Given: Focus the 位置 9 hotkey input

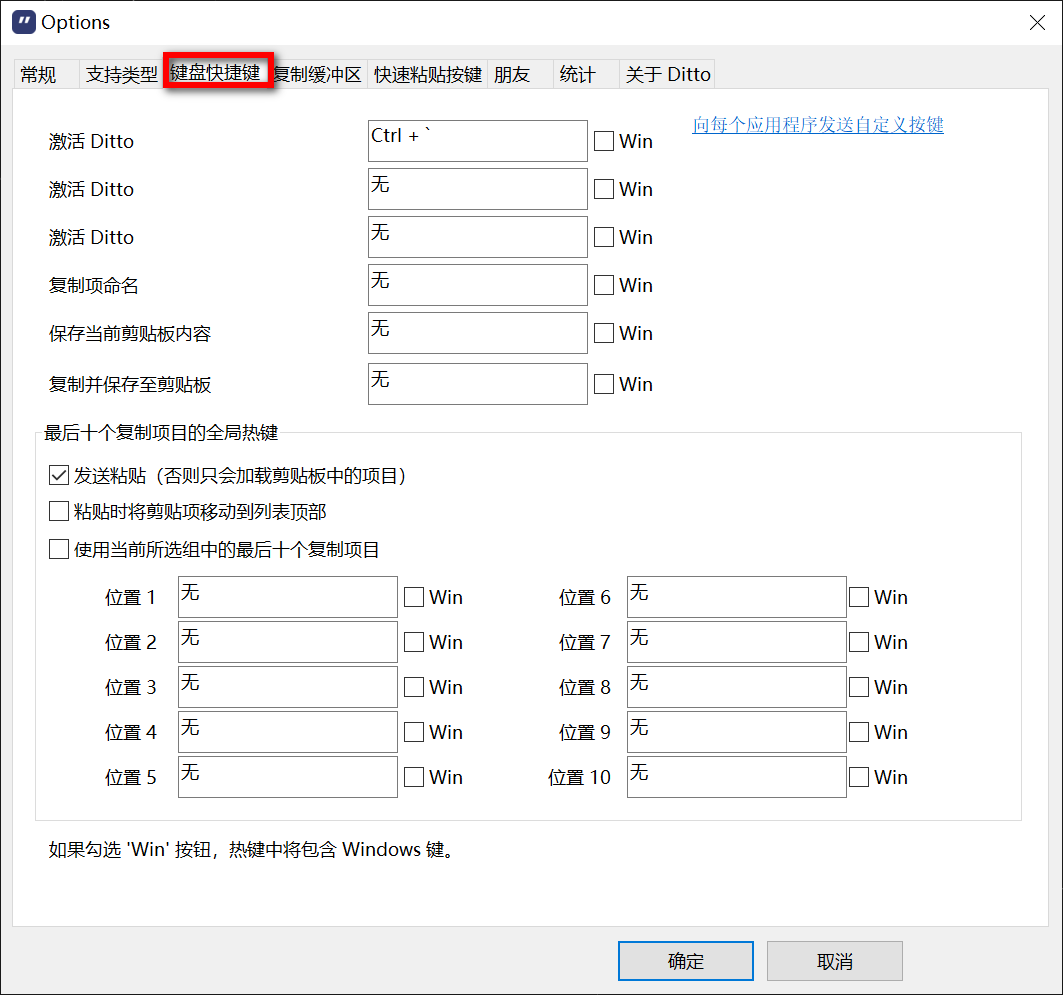Looking at the screenshot, I should (737, 732).
